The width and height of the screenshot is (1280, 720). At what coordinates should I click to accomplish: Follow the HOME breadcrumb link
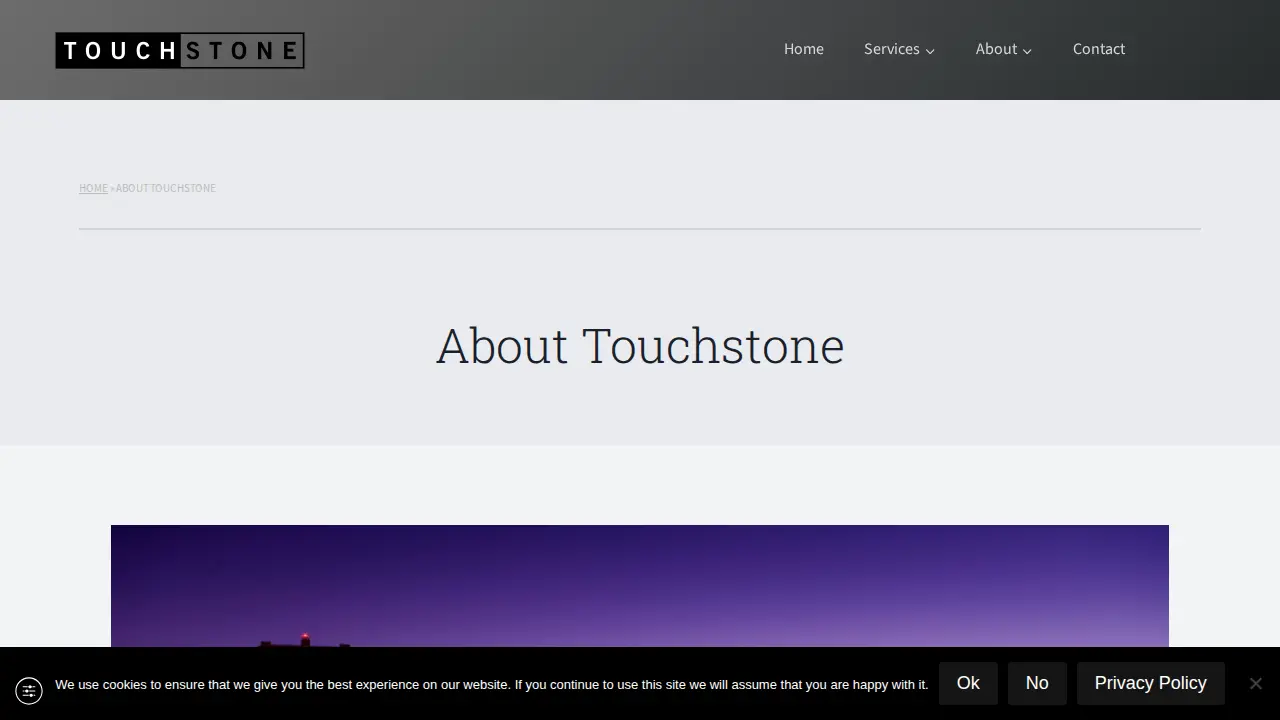click(93, 188)
